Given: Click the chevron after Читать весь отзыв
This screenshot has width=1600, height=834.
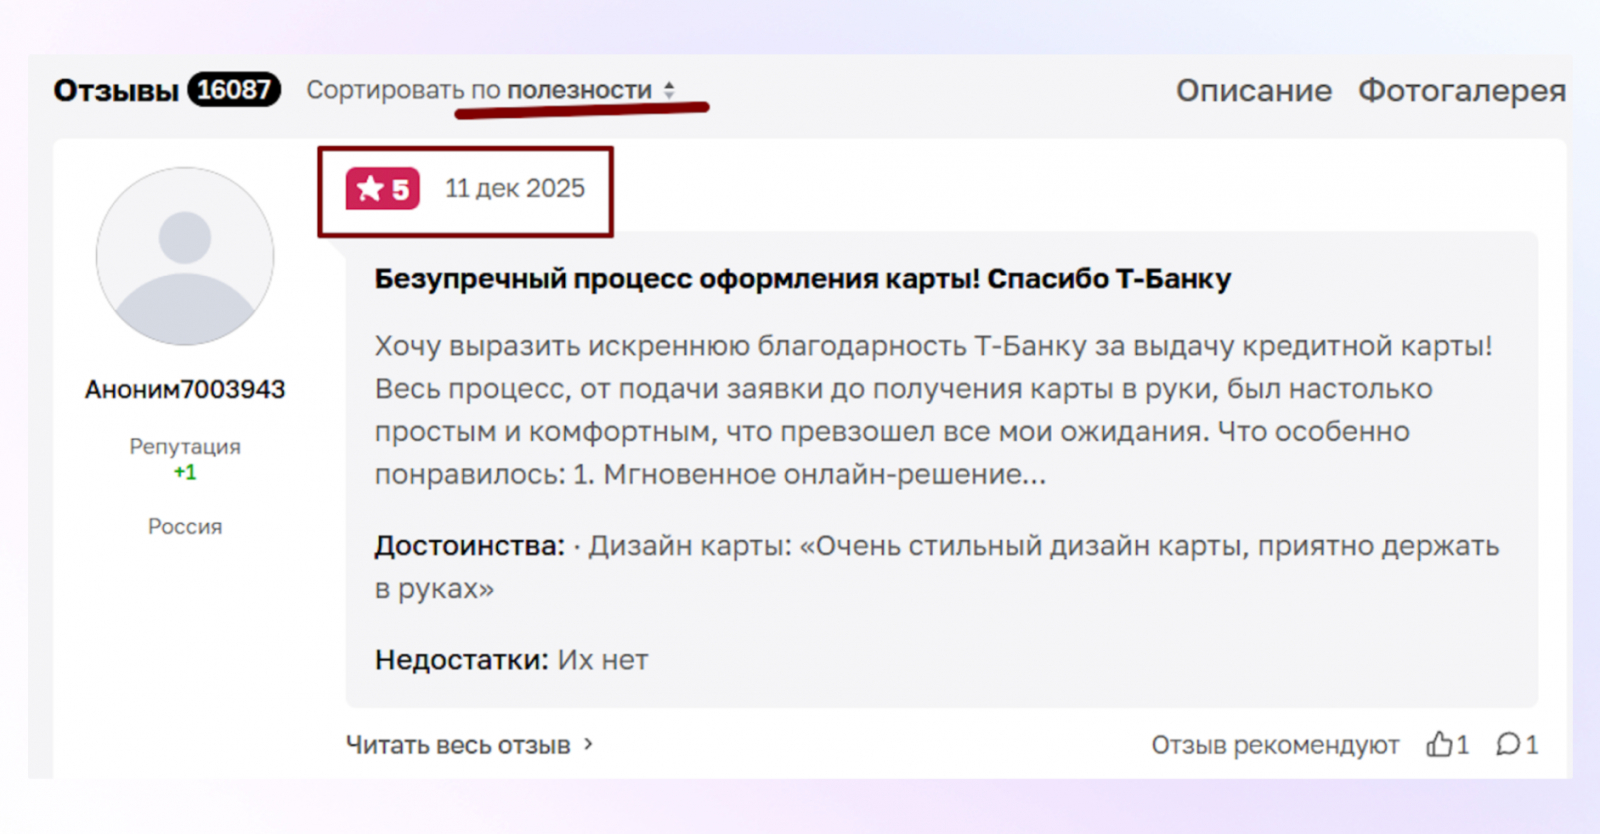Looking at the screenshot, I should click(589, 744).
